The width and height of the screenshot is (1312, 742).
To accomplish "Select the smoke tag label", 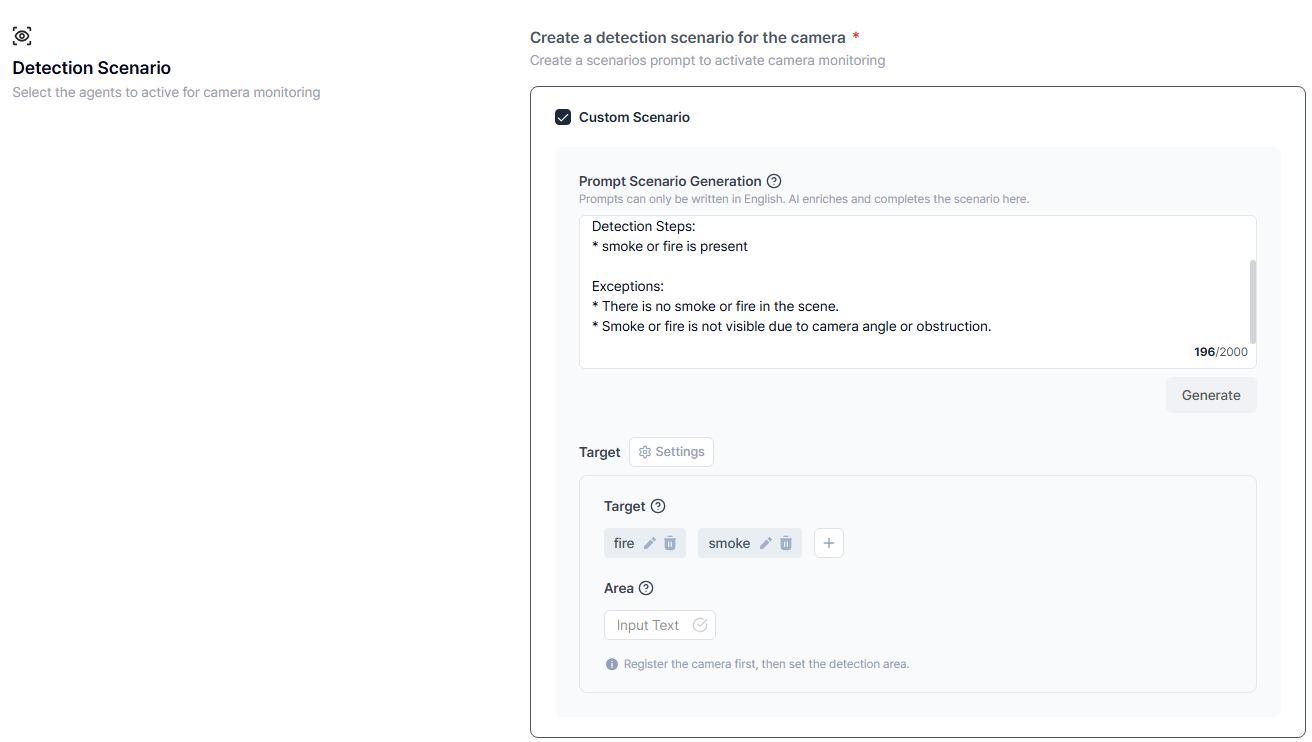I will [x=729, y=543].
